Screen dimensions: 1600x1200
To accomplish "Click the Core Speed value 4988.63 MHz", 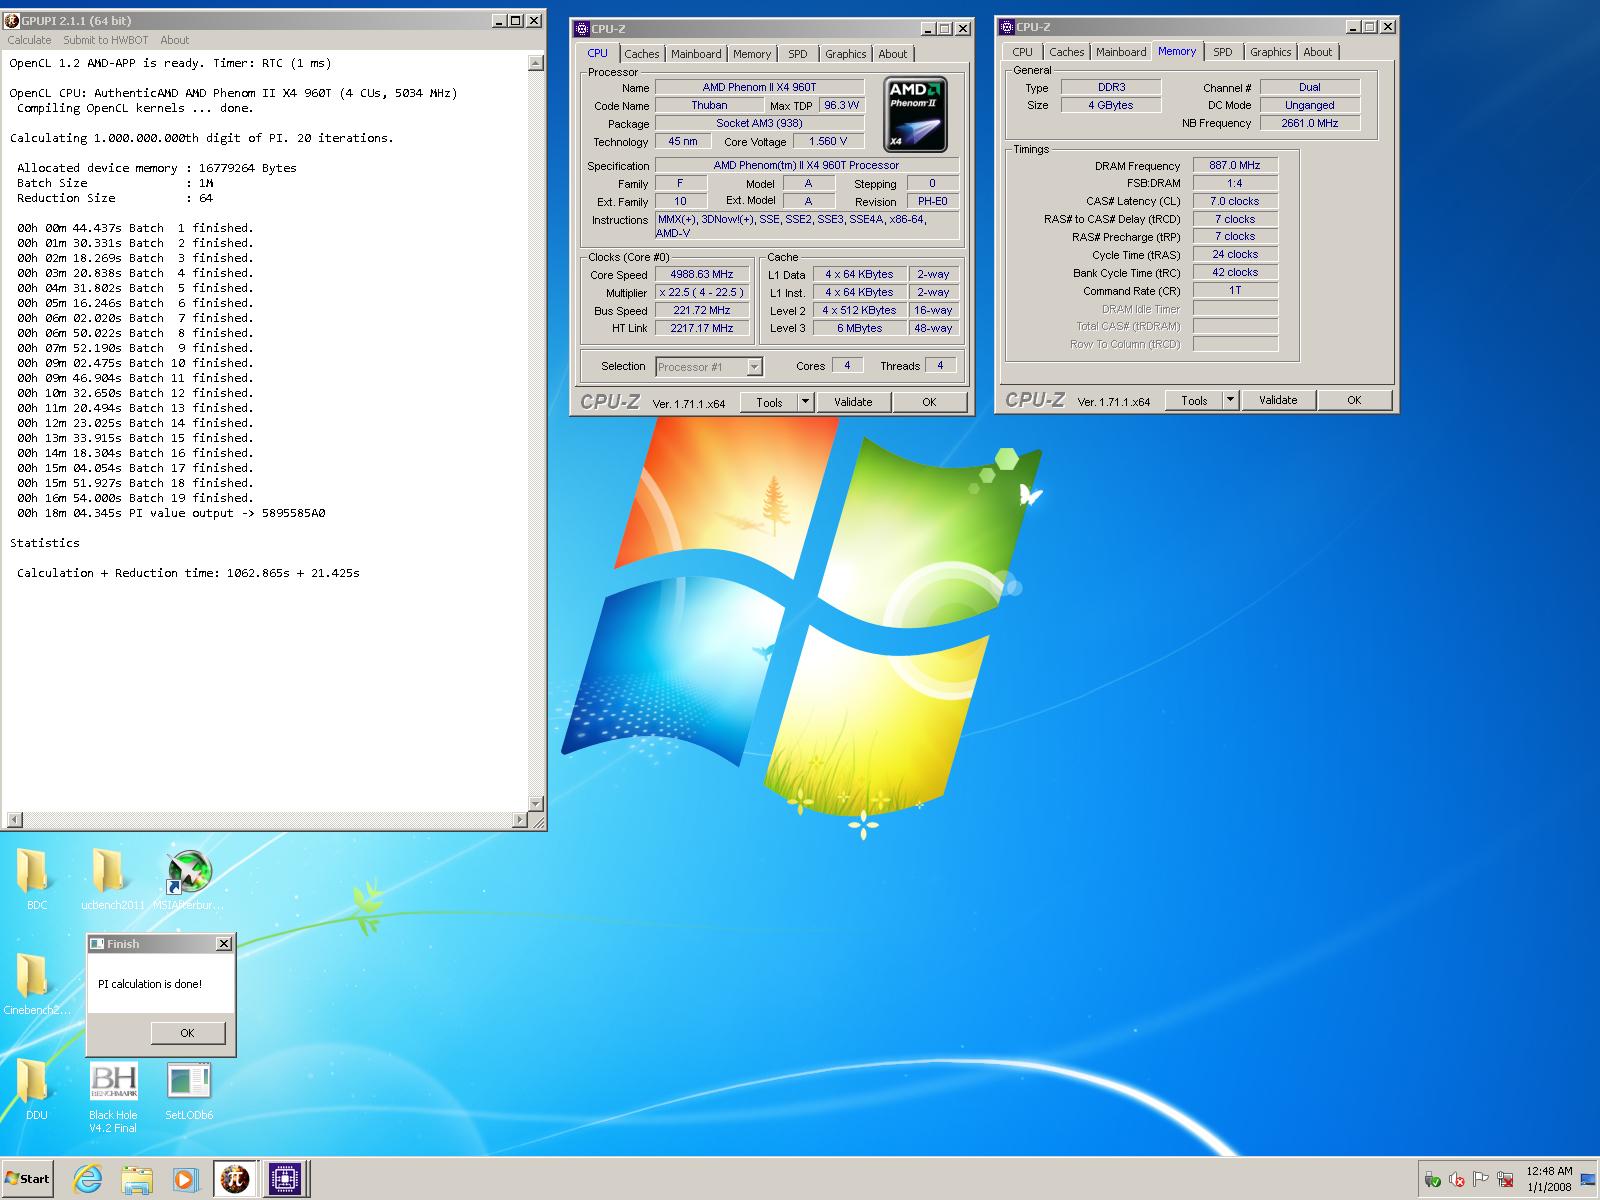I will [701, 274].
